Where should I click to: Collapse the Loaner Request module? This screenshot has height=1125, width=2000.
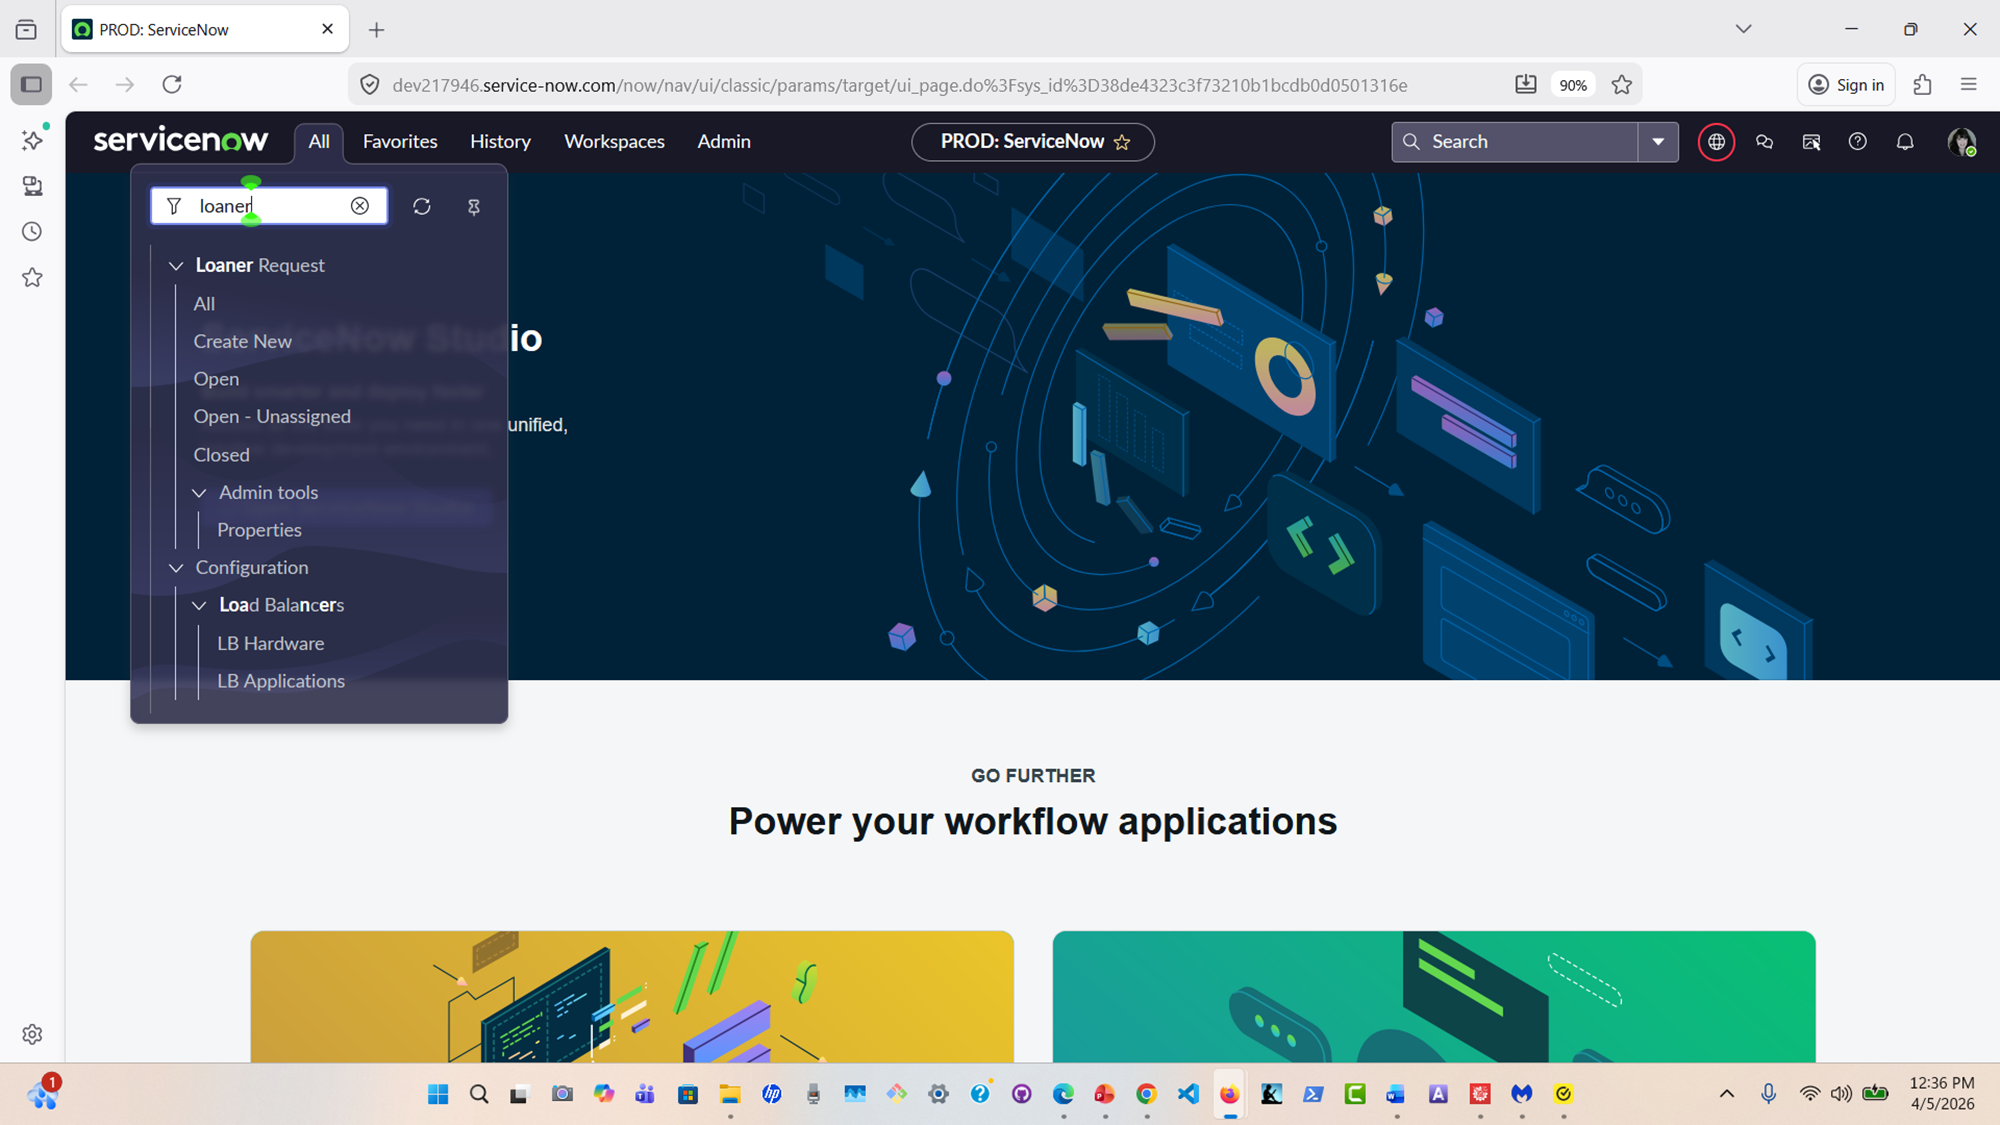(176, 265)
